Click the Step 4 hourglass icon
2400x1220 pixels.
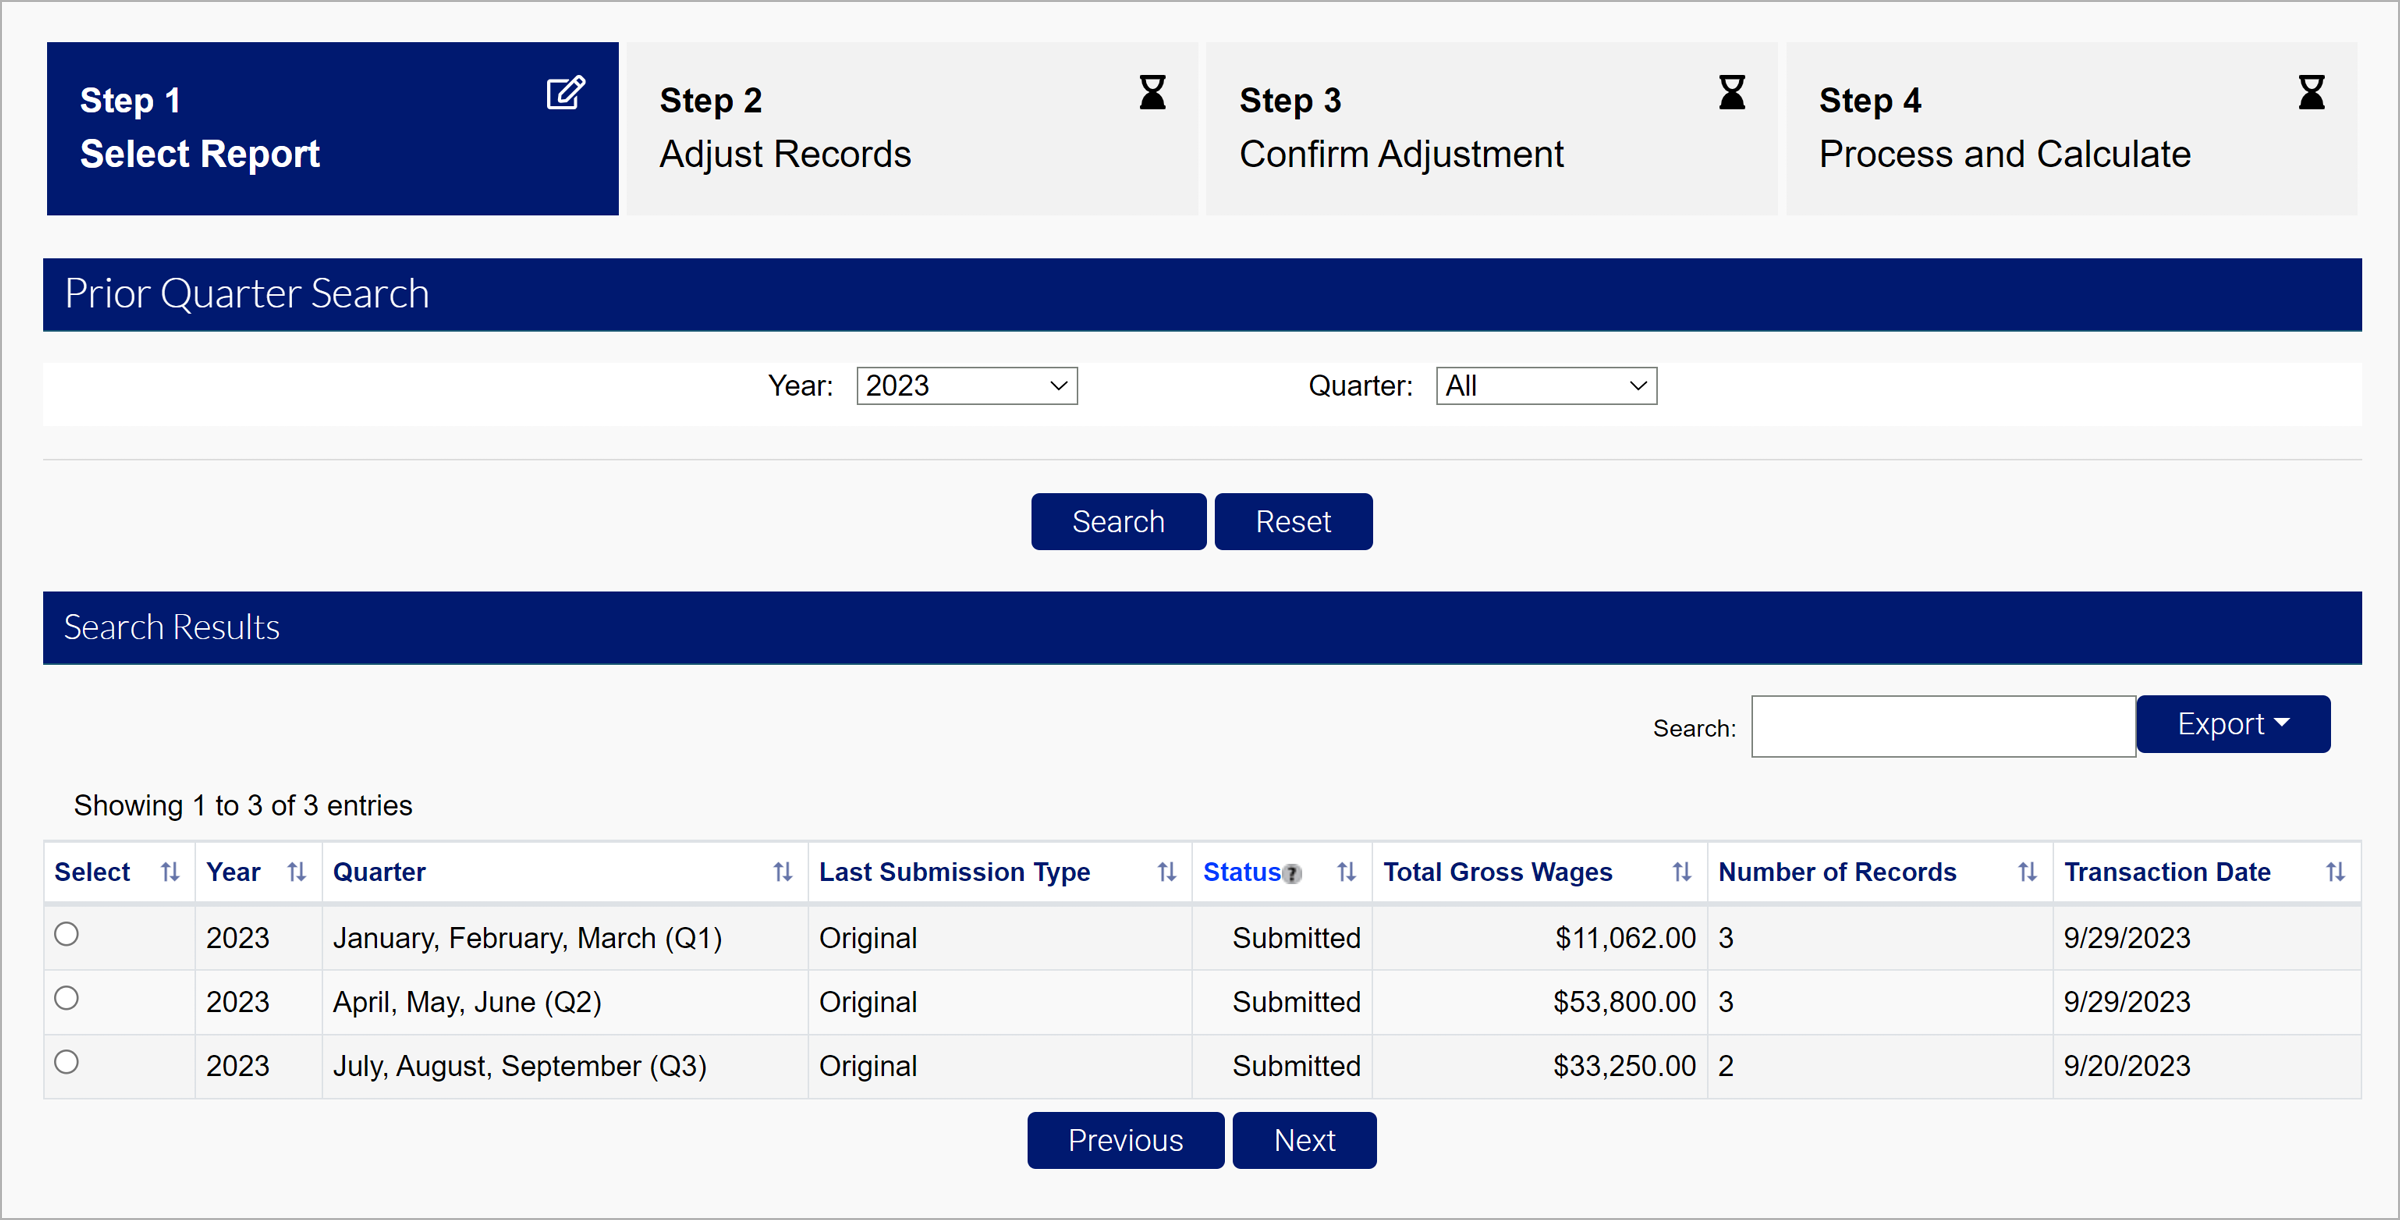tap(2311, 93)
